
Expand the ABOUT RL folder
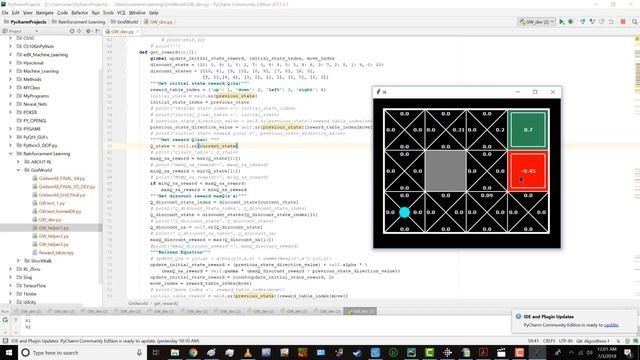click(18, 162)
